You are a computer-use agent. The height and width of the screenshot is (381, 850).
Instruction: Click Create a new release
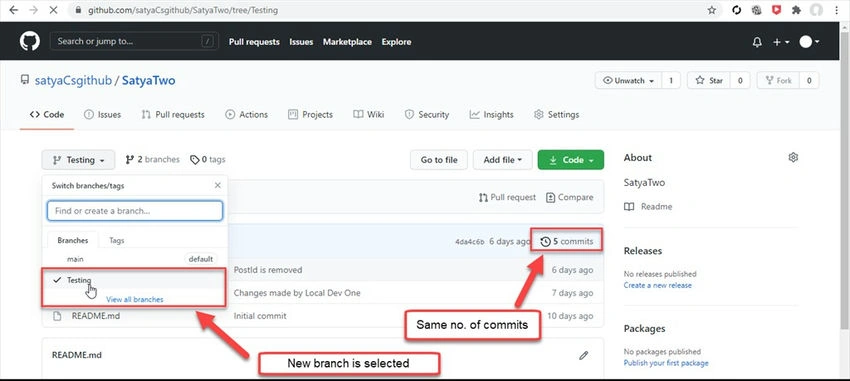click(x=658, y=285)
